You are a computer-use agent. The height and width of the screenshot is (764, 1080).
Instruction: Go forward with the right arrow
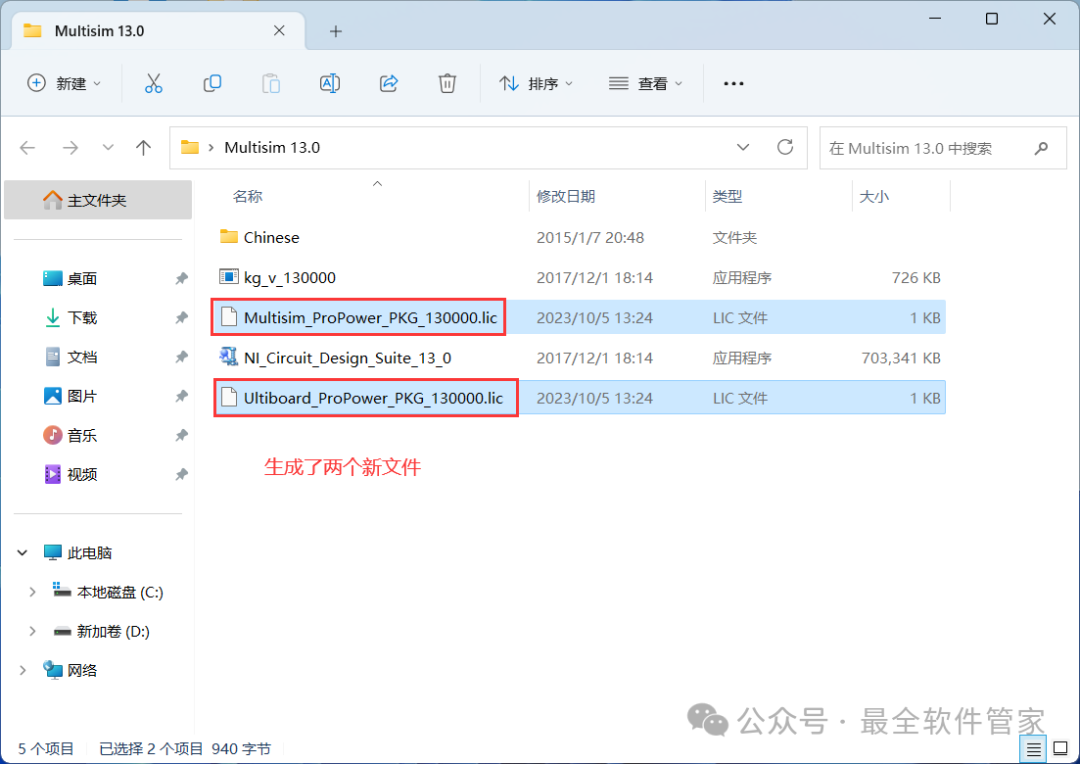click(x=70, y=147)
